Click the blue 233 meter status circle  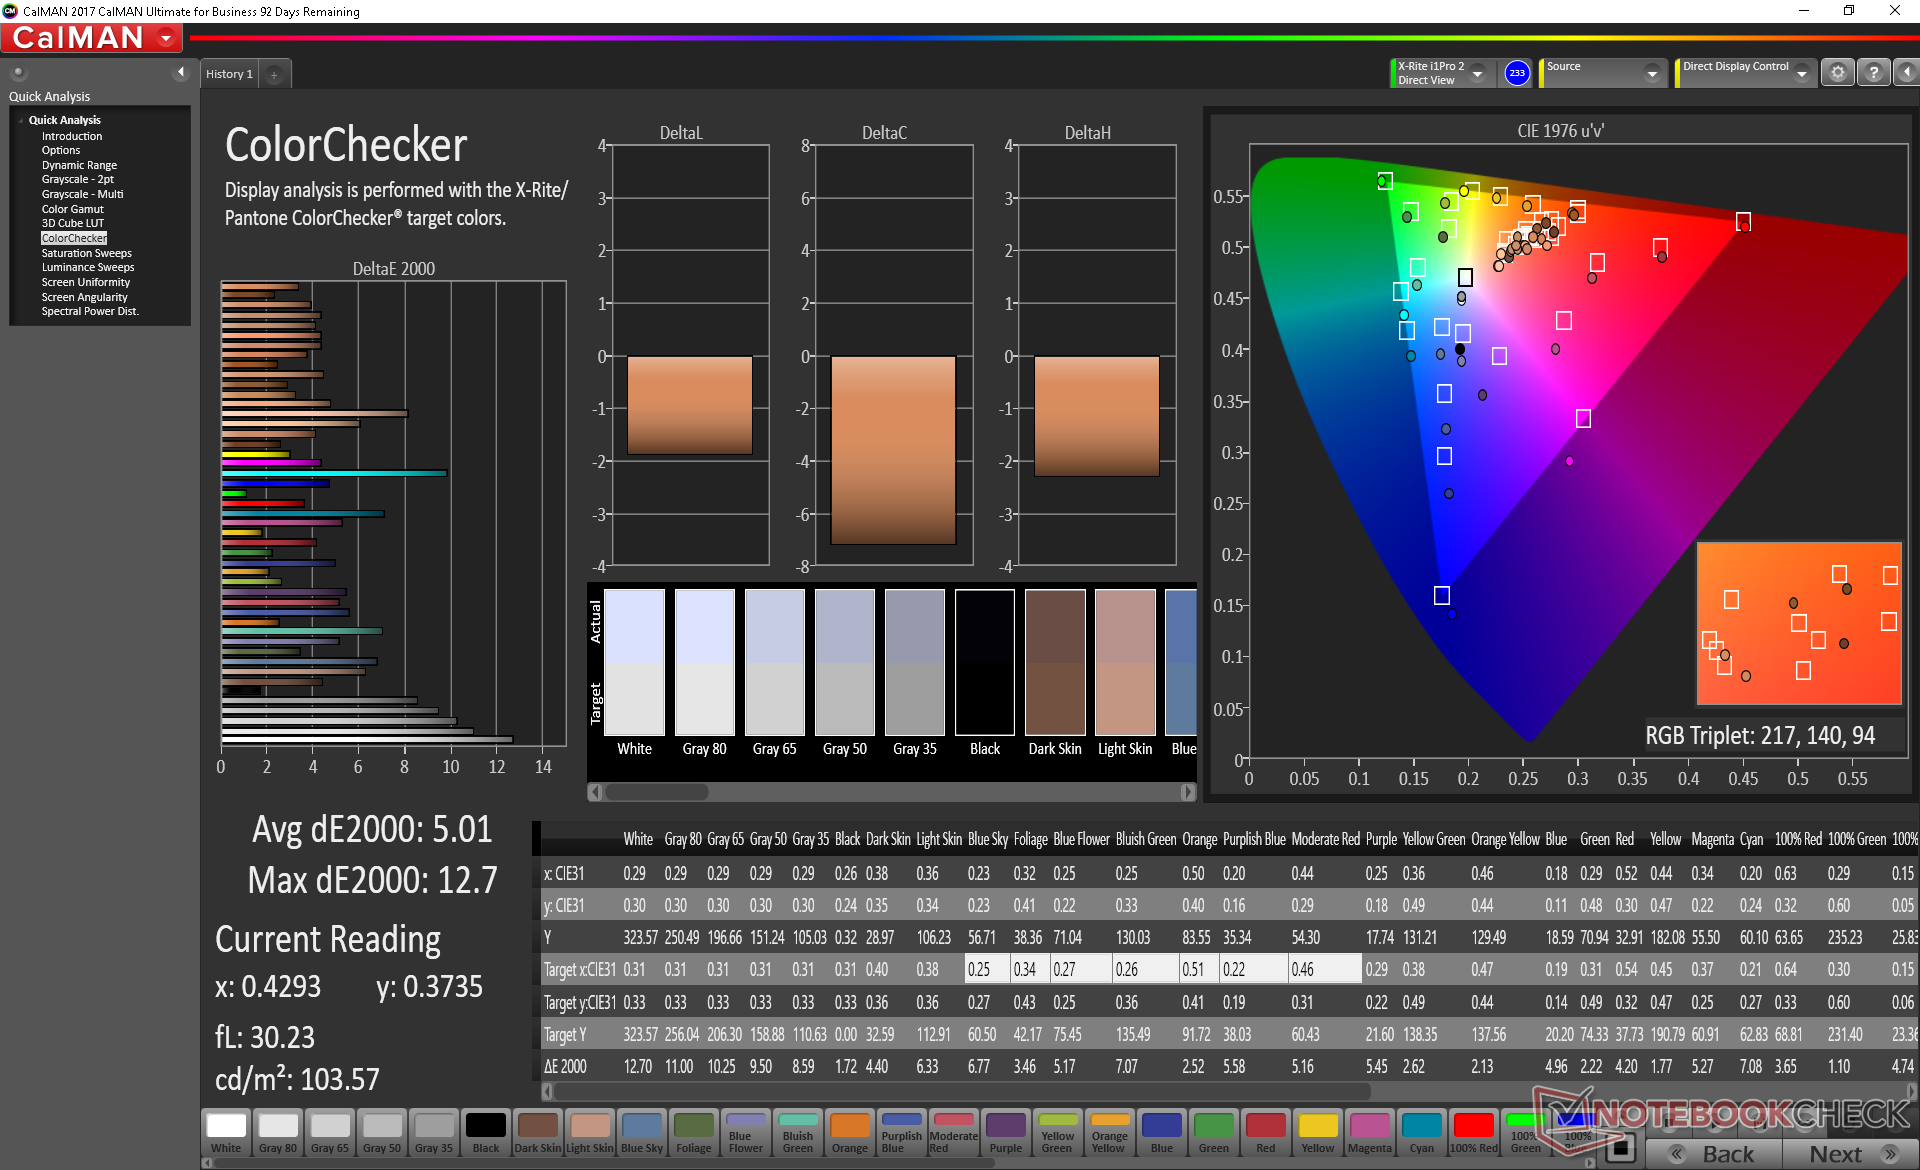(x=1517, y=73)
